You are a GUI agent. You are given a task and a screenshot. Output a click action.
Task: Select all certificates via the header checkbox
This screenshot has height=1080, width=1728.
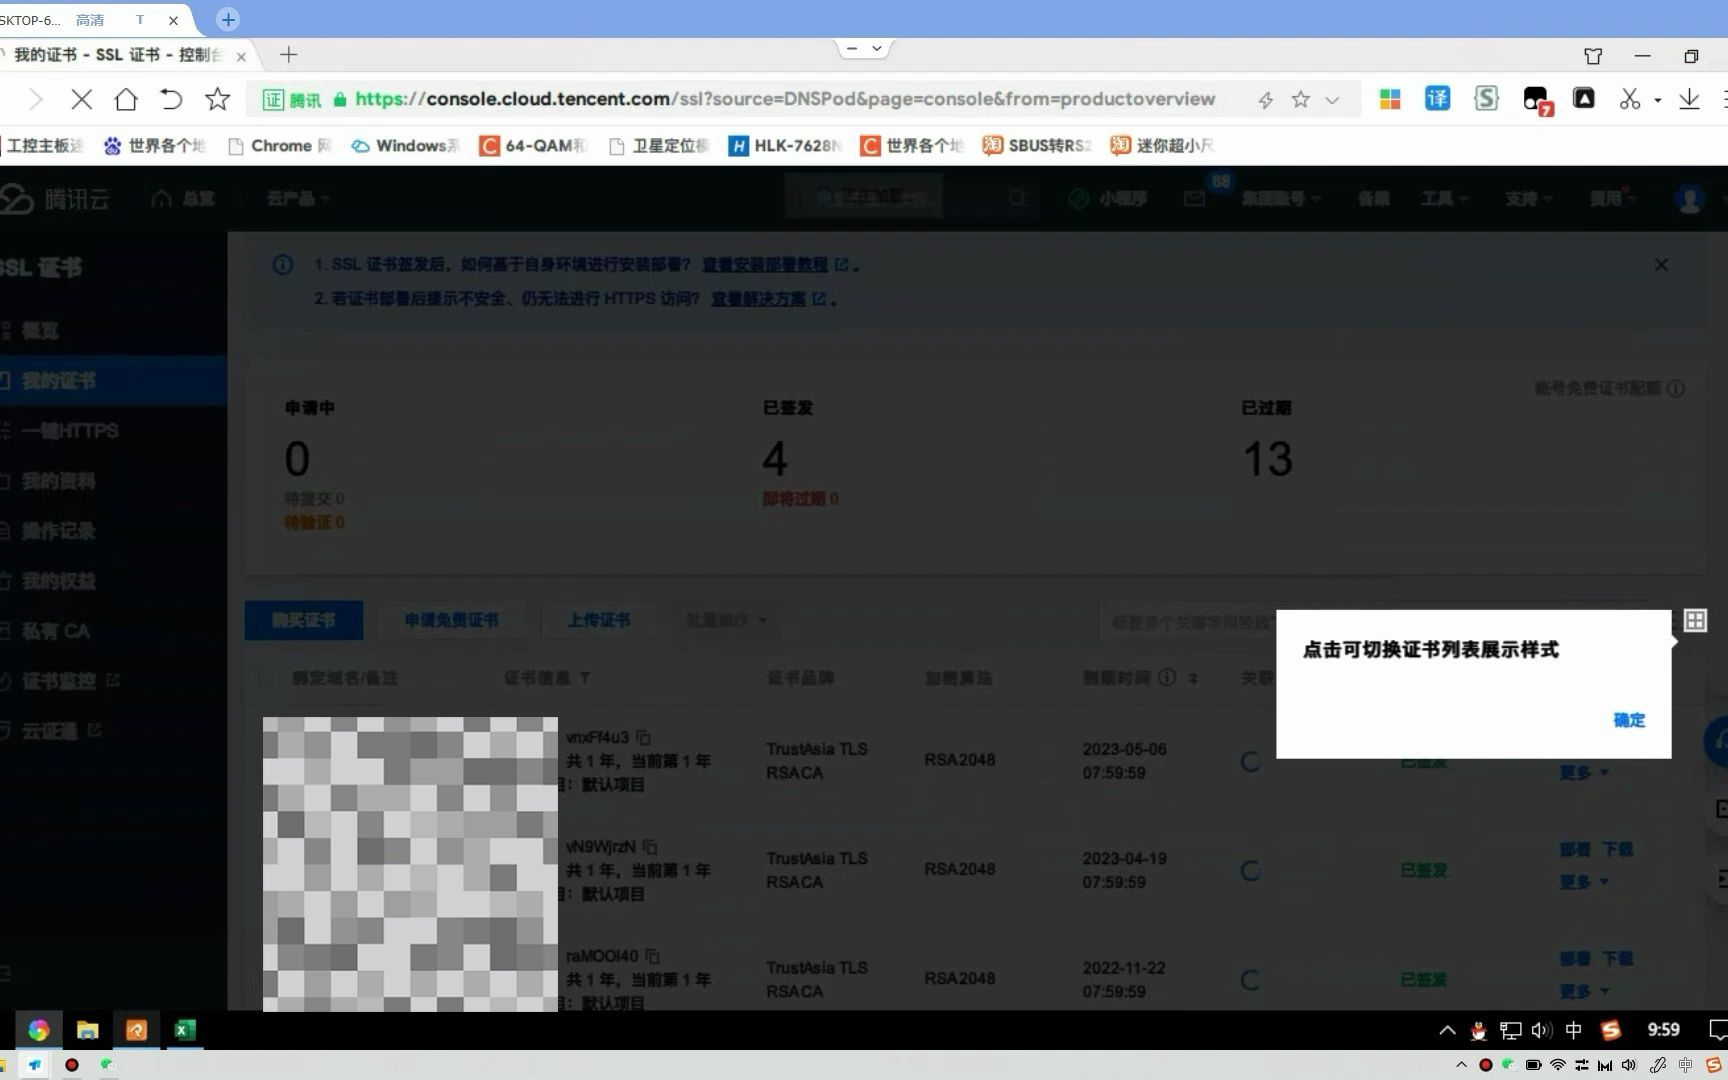tap(267, 678)
